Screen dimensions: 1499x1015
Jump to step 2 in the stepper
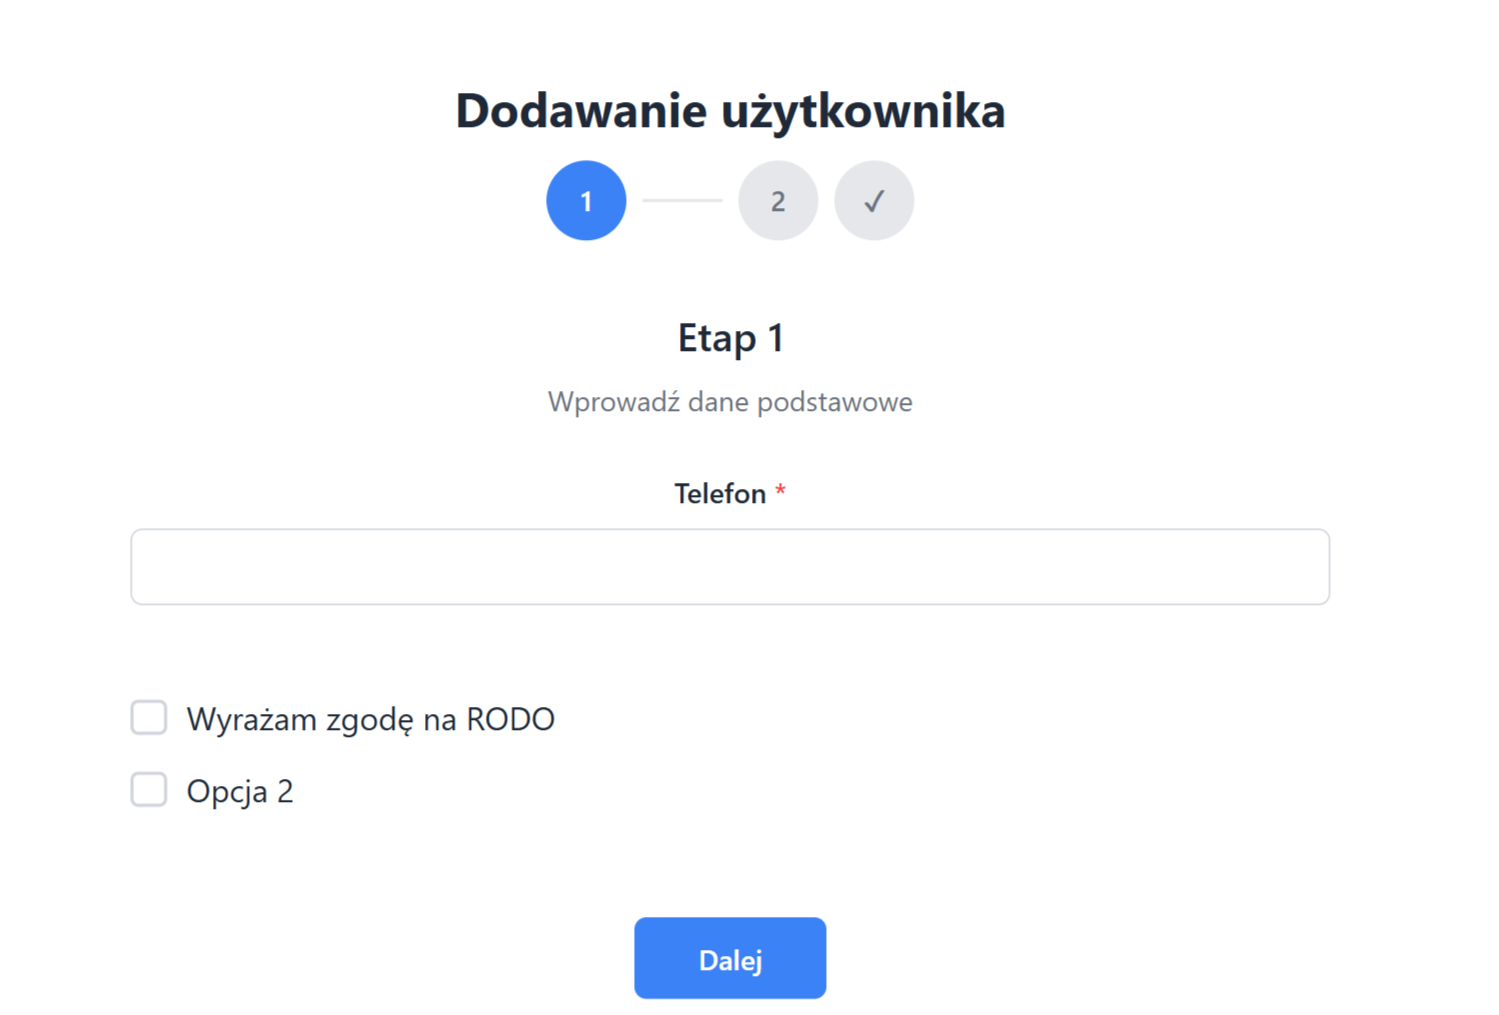[x=778, y=201]
